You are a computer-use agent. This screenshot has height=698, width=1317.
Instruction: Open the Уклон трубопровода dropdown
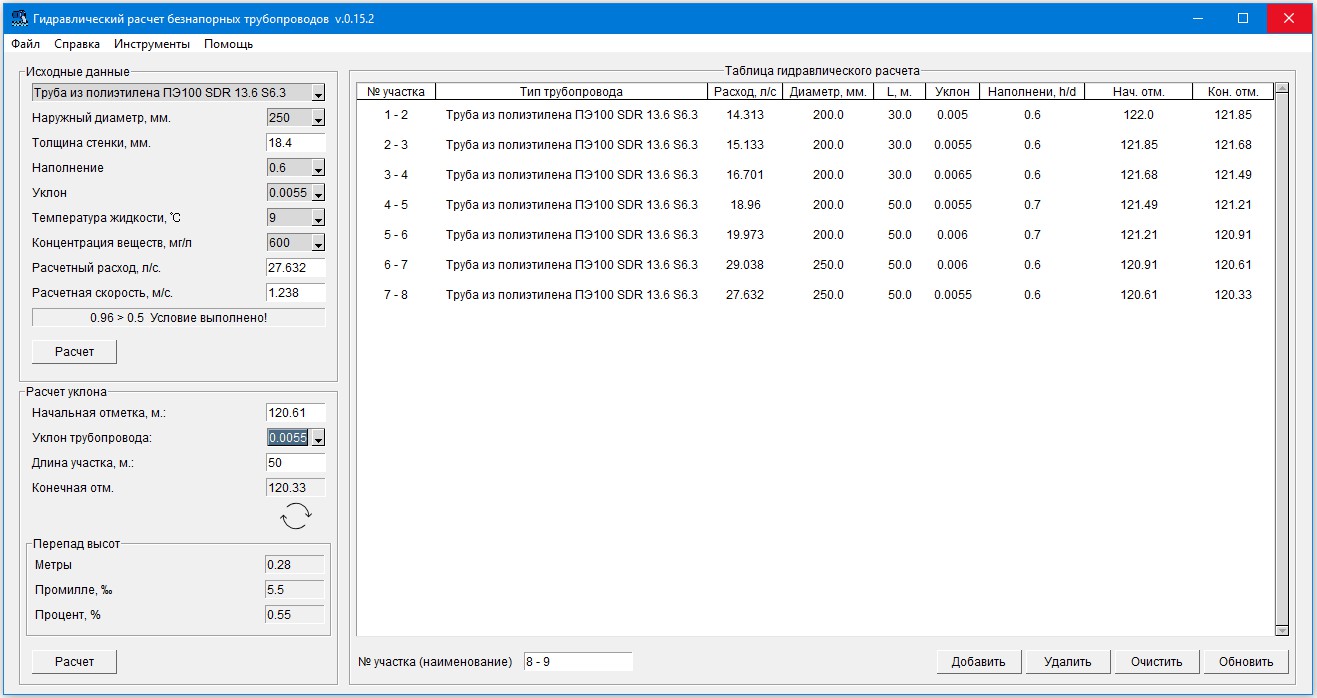(x=318, y=438)
